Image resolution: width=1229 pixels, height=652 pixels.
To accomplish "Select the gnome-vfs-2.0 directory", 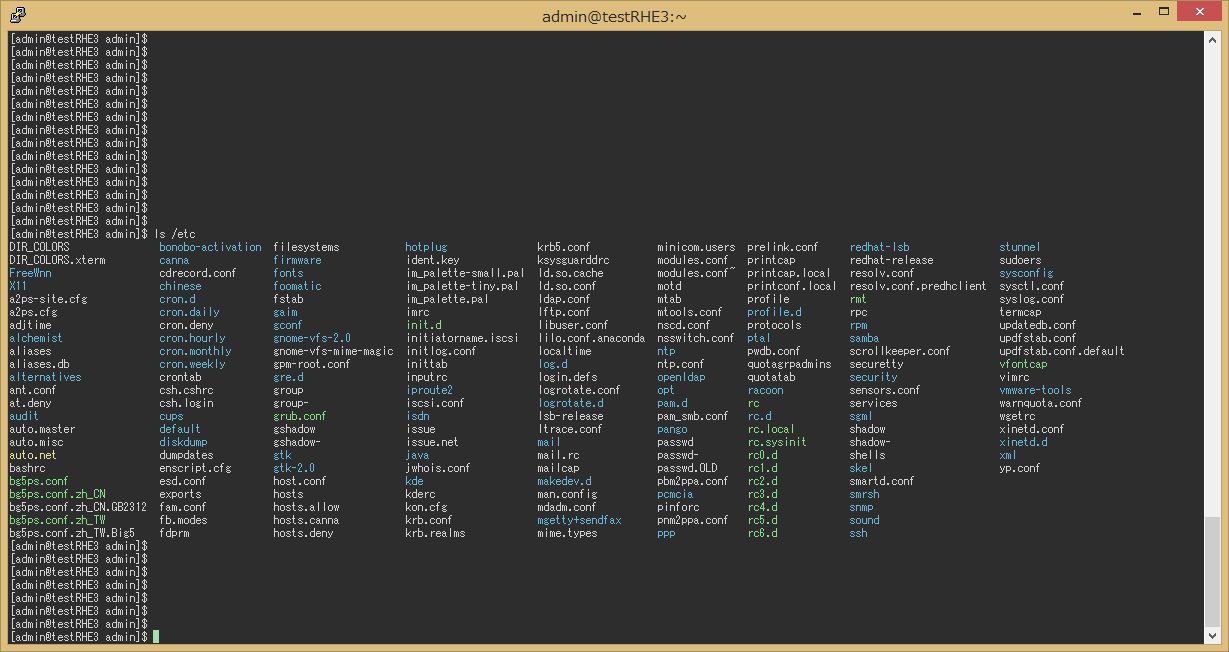I will point(312,338).
